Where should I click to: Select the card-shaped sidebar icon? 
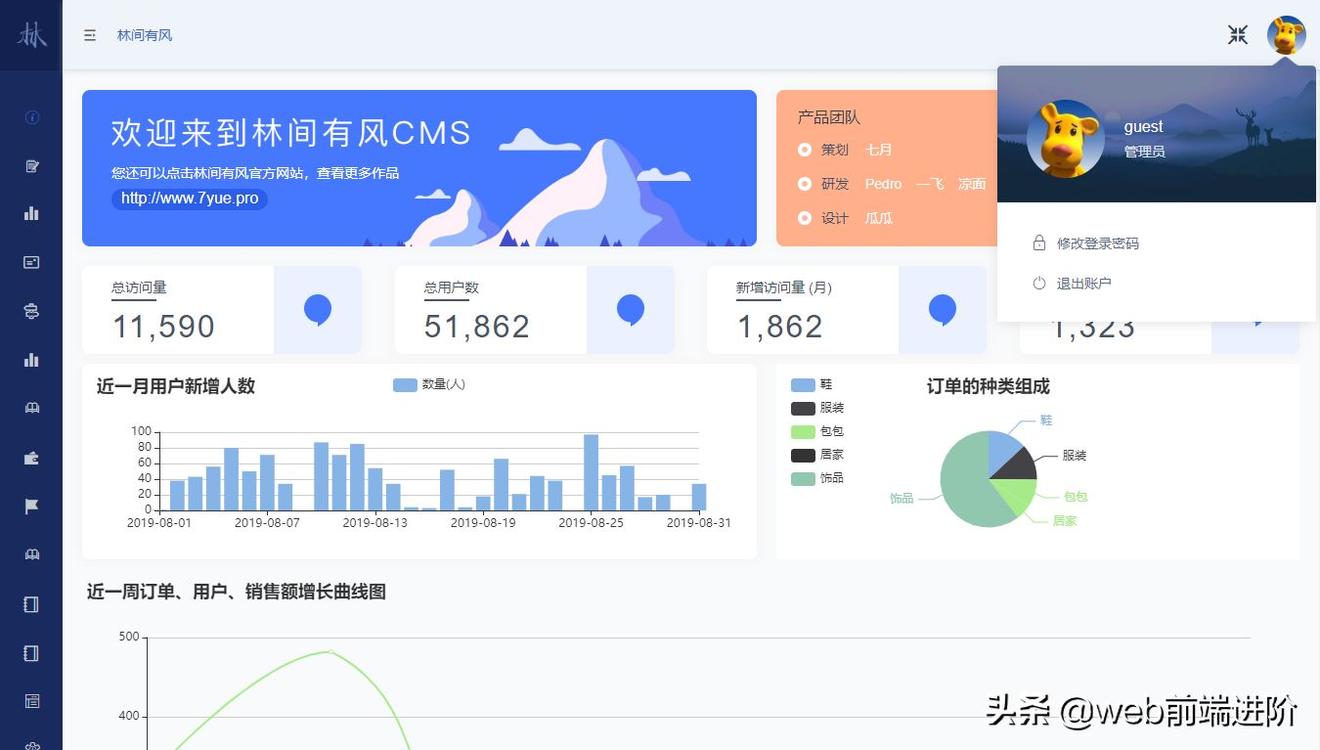click(32, 262)
